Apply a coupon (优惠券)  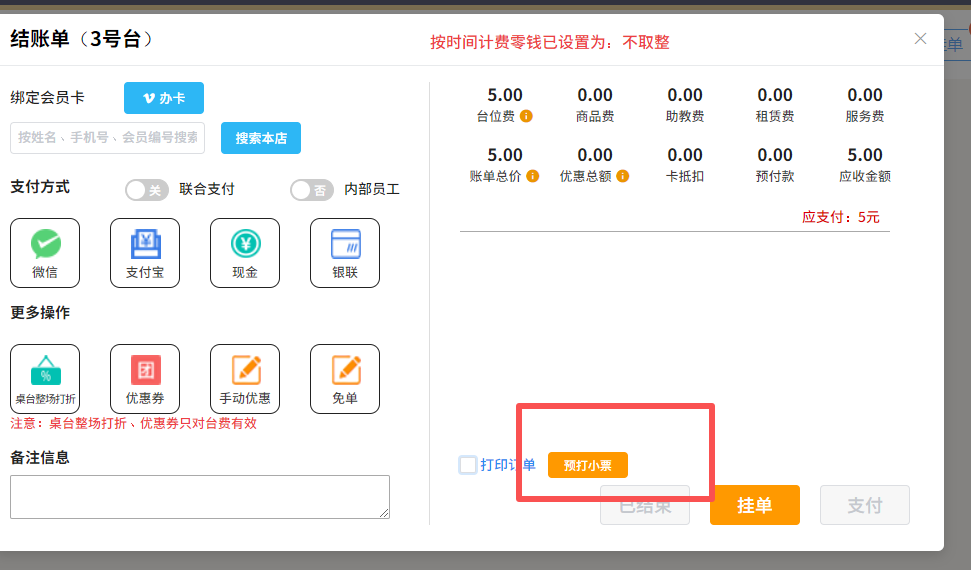click(x=145, y=379)
